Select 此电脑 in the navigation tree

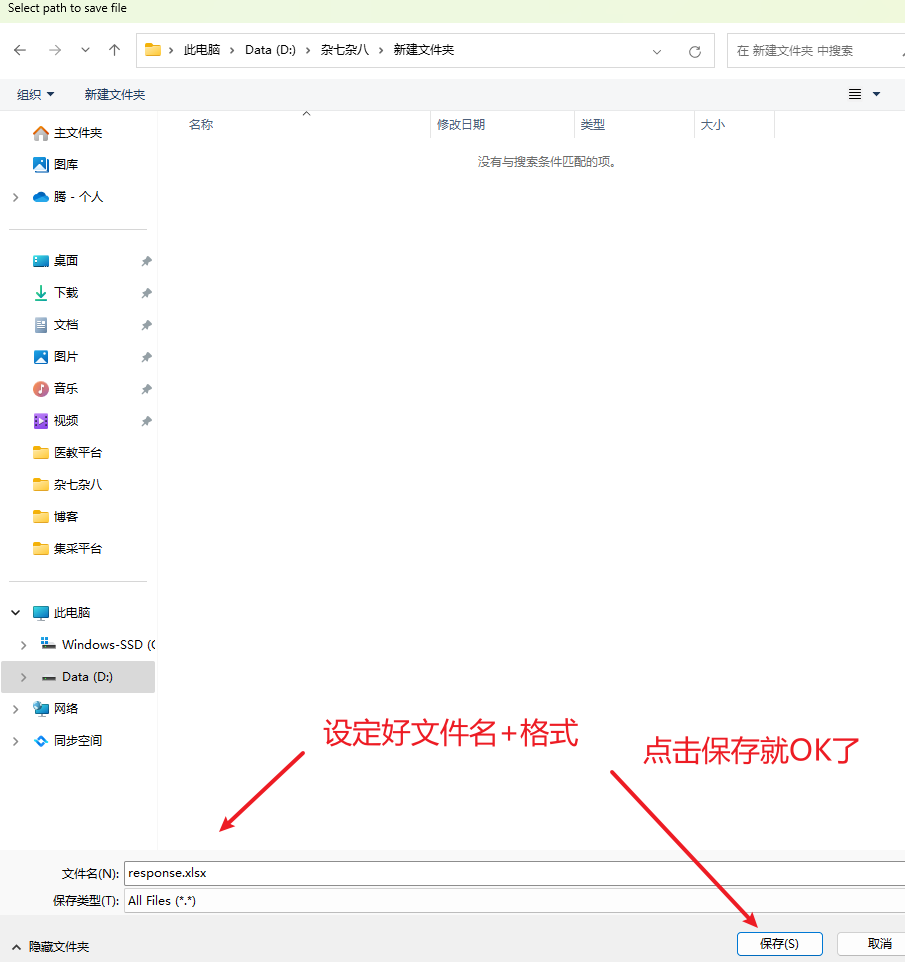pos(72,612)
